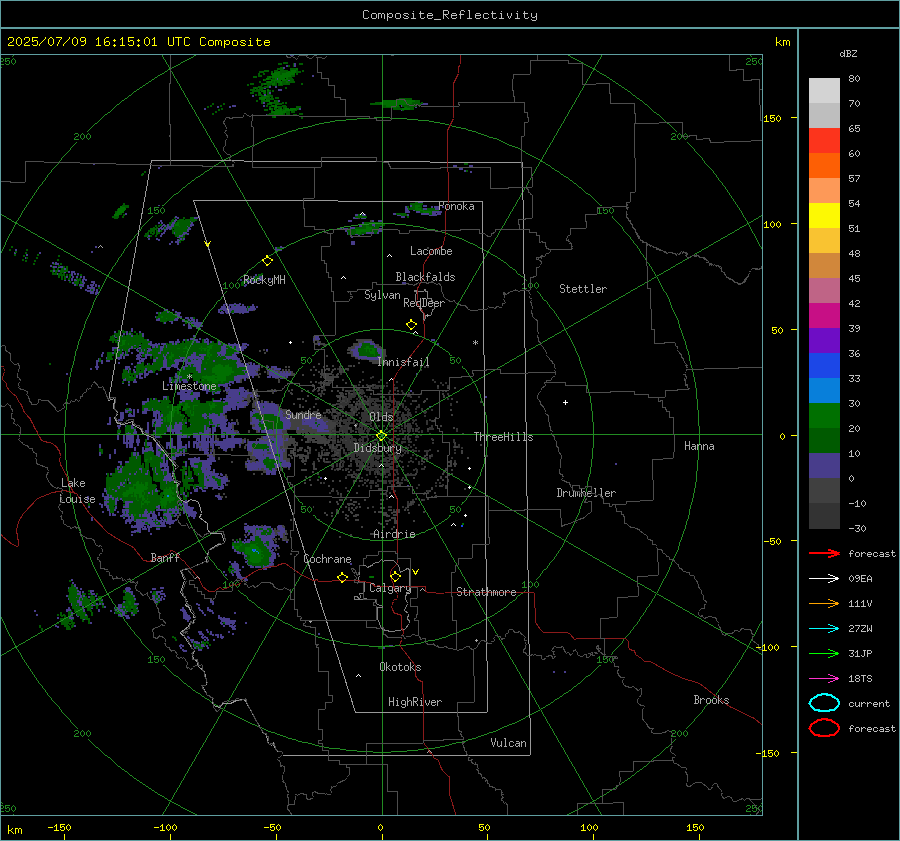The width and height of the screenshot is (900, 841).
Task: Click the Innisfail town label
Action: 403,362
